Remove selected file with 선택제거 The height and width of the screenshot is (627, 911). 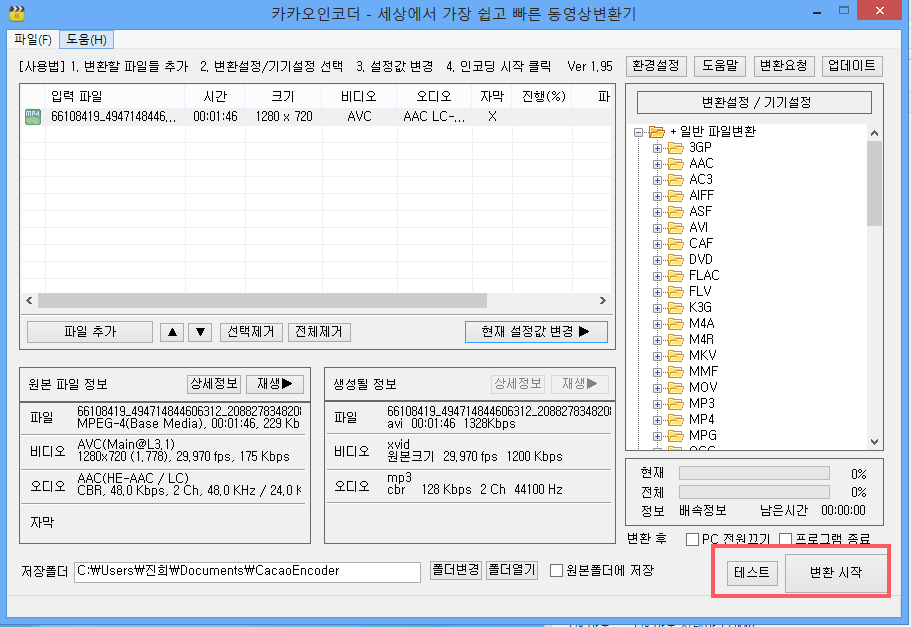pos(251,332)
